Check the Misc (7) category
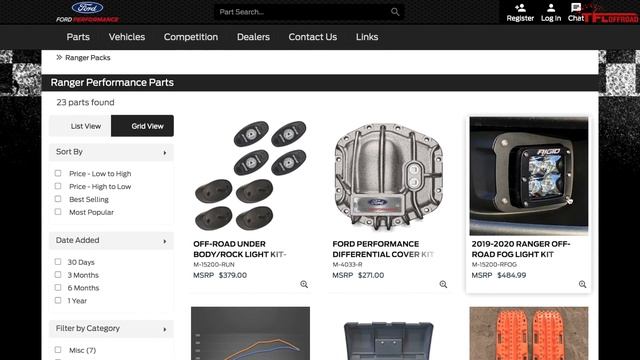This screenshot has height=360, width=640. [58, 350]
